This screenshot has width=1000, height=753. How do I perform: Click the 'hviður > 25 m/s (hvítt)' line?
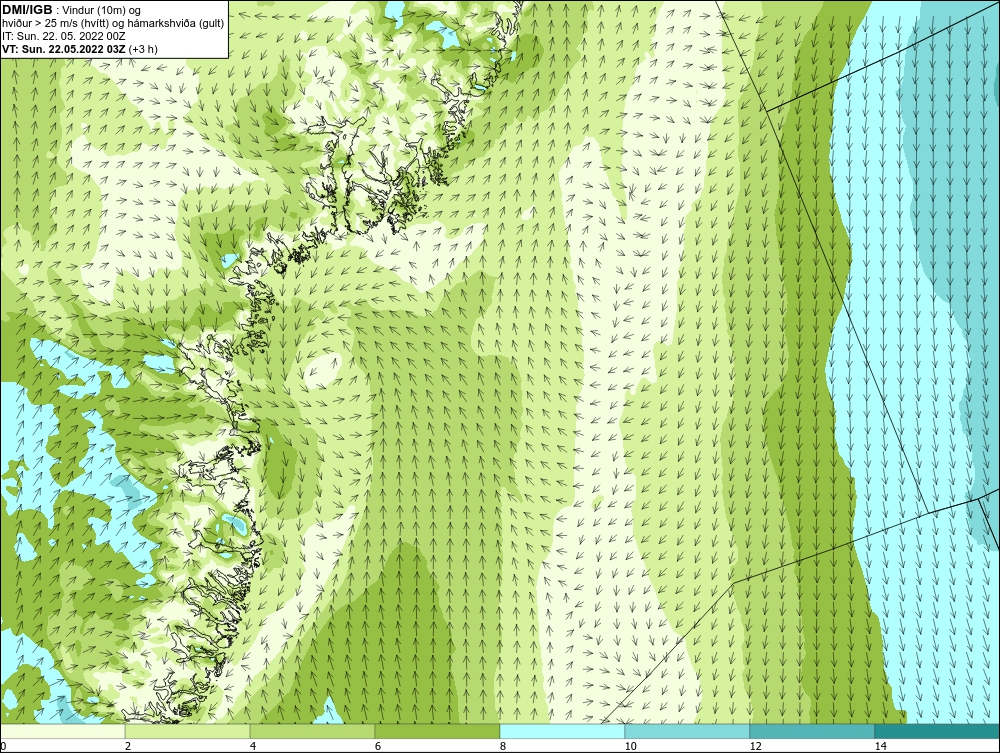[57, 24]
